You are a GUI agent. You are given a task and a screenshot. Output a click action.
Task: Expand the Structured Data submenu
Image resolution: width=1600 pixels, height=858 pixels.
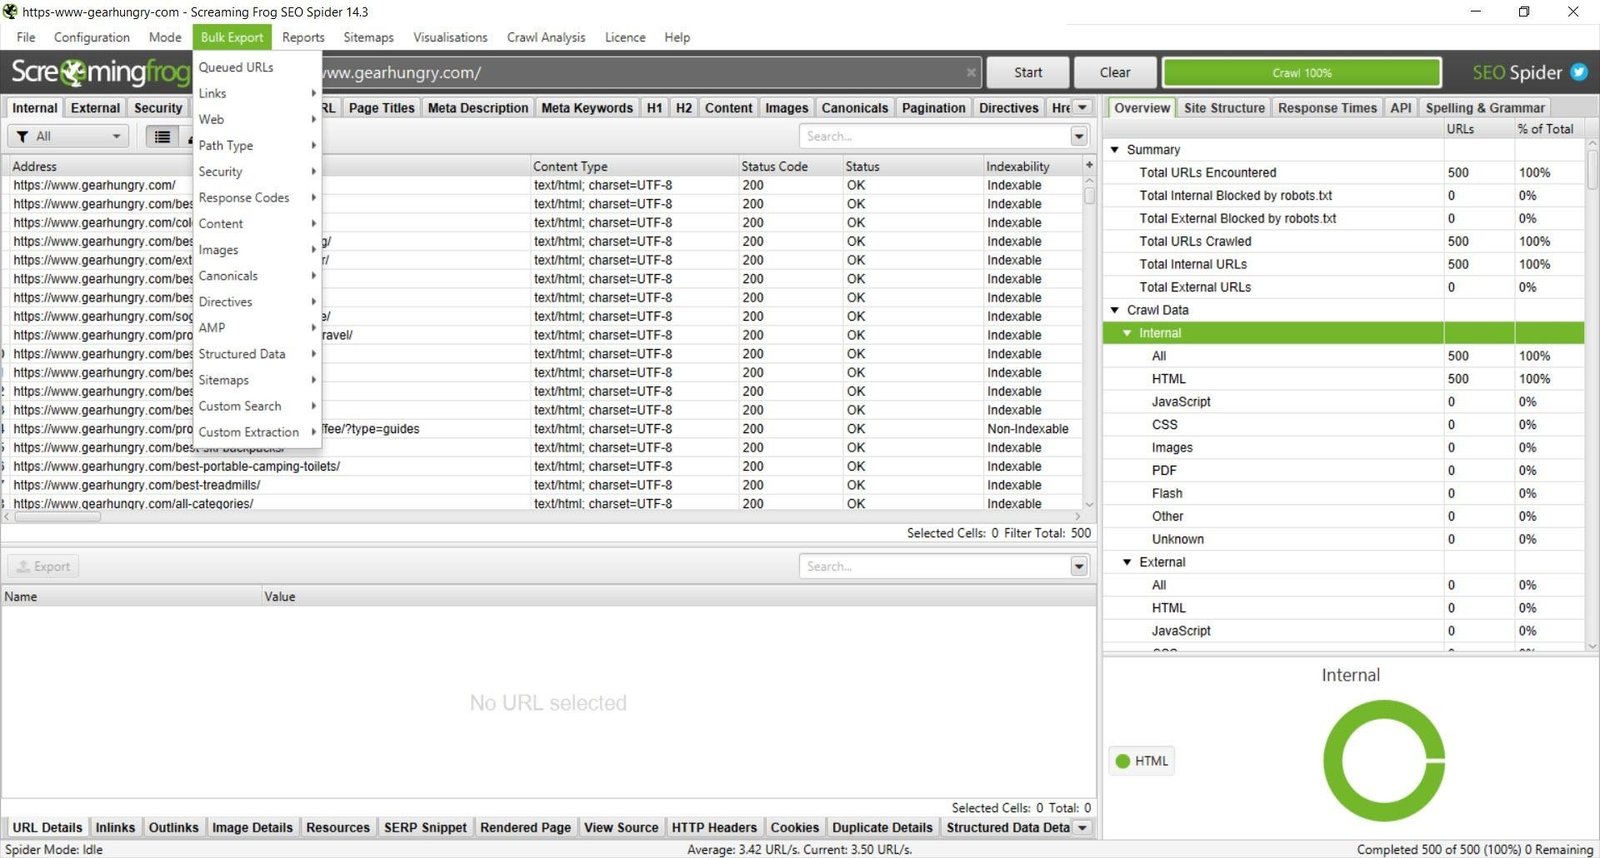click(257, 354)
